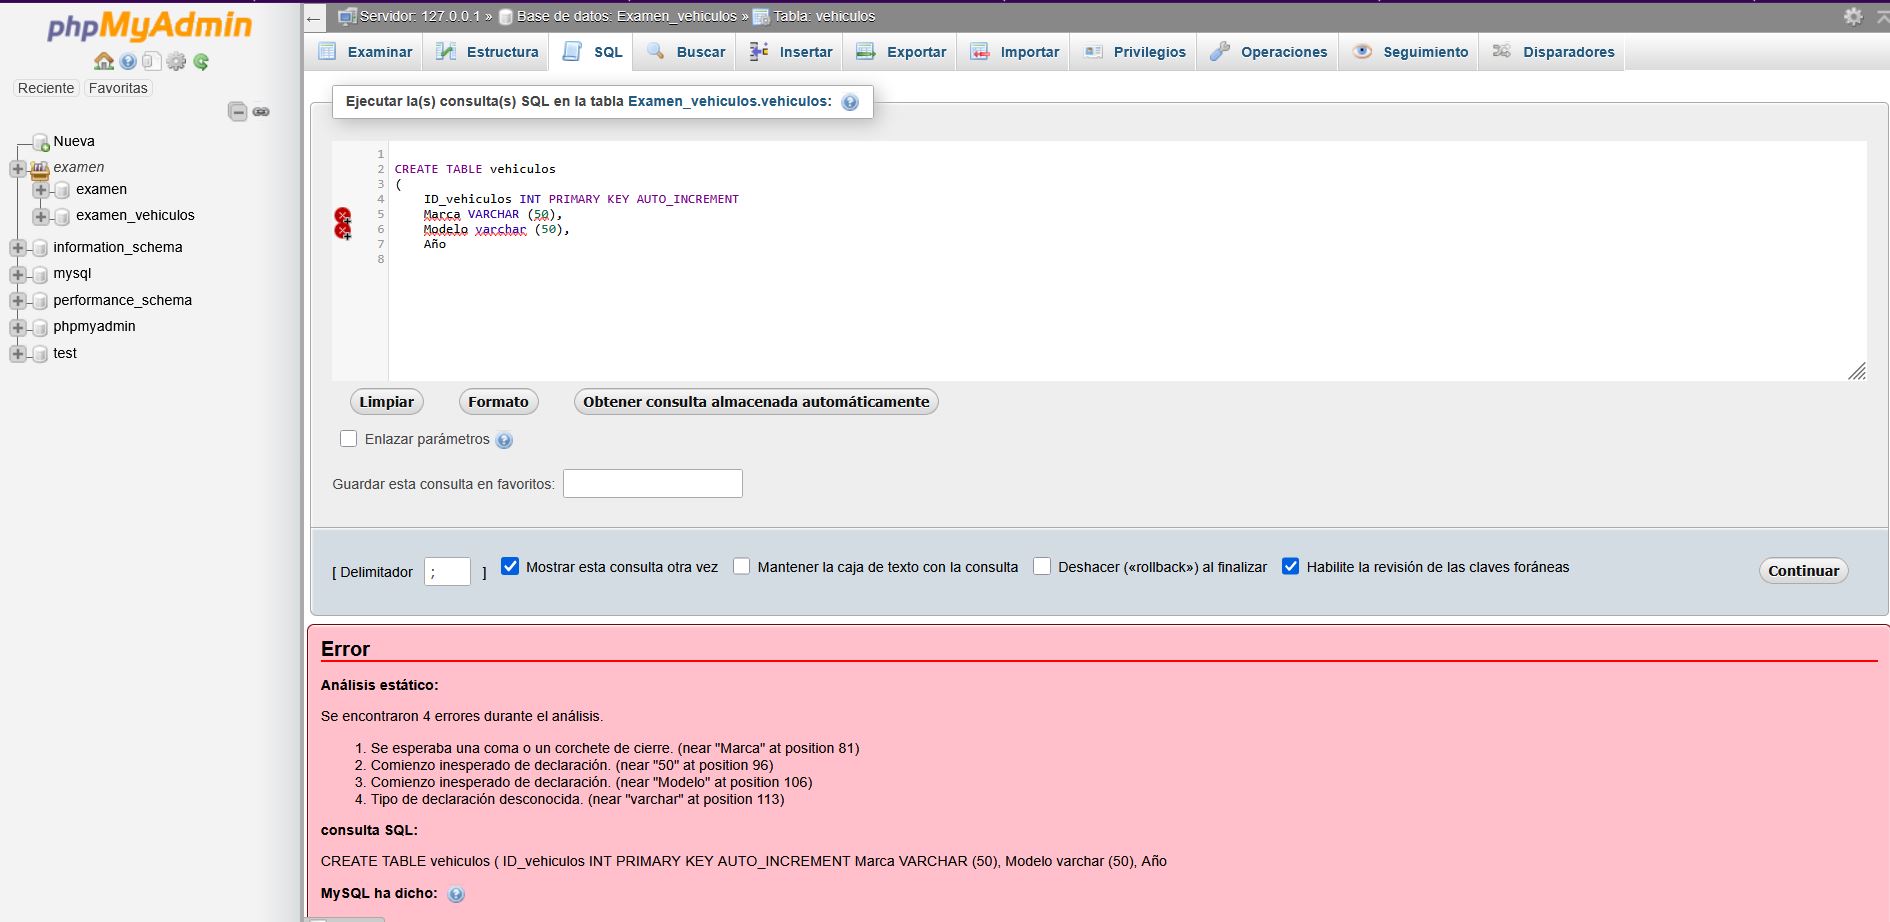Enable Deshacer rollback al finalizar checkbox
Screen dimensions: 1890x922
(1042, 567)
